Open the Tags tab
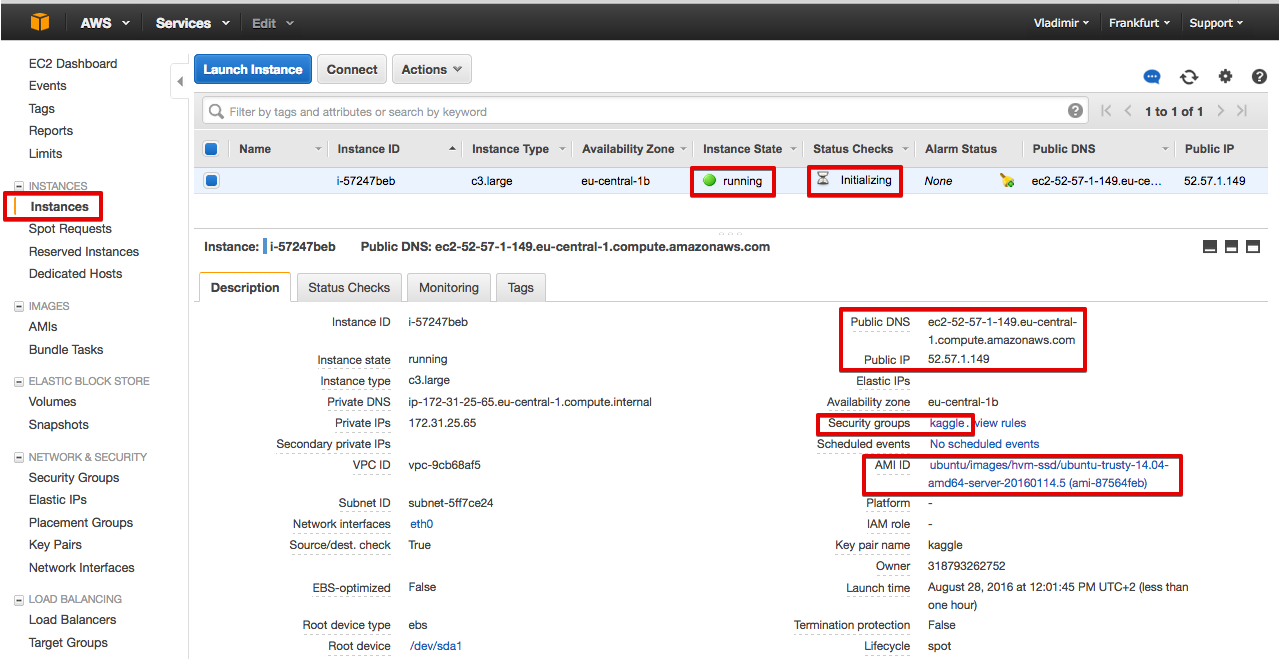The height and width of the screenshot is (659, 1279). tap(520, 288)
